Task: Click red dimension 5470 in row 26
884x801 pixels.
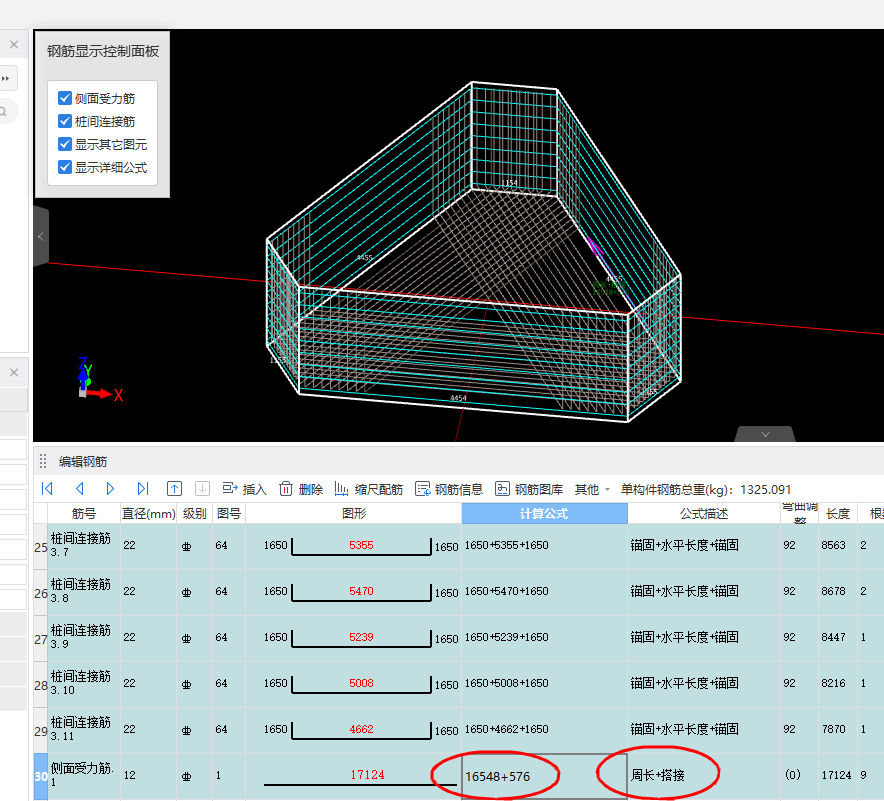Action: click(x=361, y=591)
